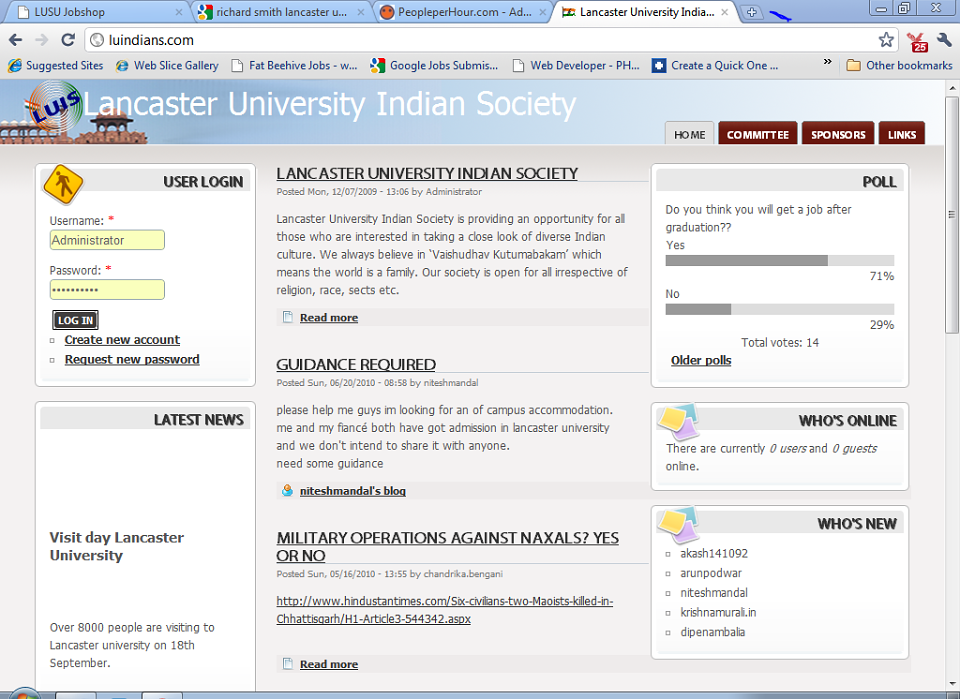960x699 pixels.
Task: Close the LUSU Jobshop tab
Action: point(179,12)
